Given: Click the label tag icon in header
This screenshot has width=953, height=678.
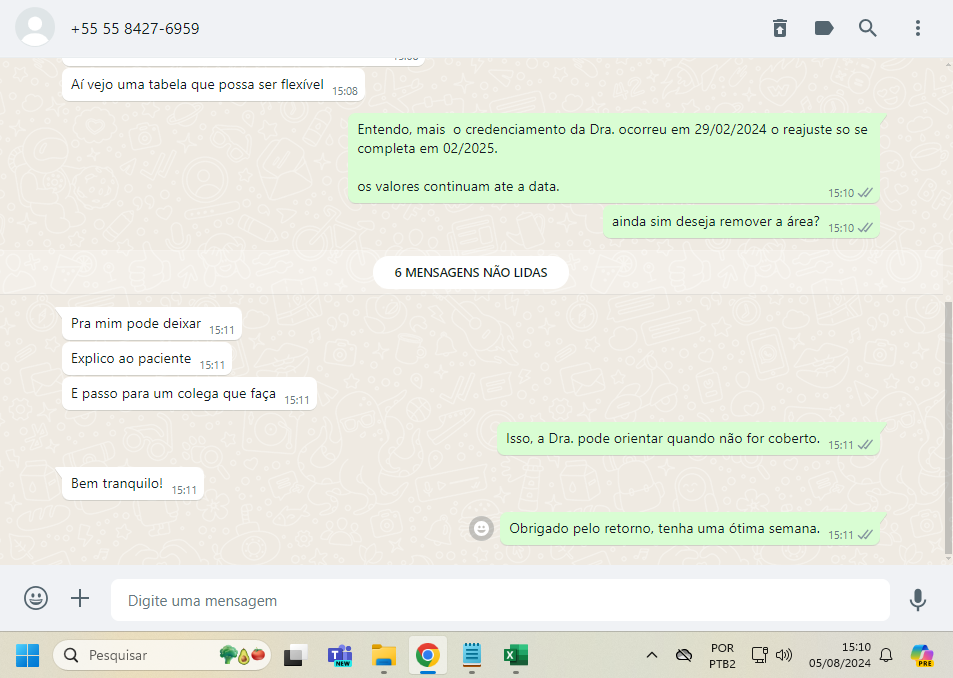Looking at the screenshot, I should 824,28.
